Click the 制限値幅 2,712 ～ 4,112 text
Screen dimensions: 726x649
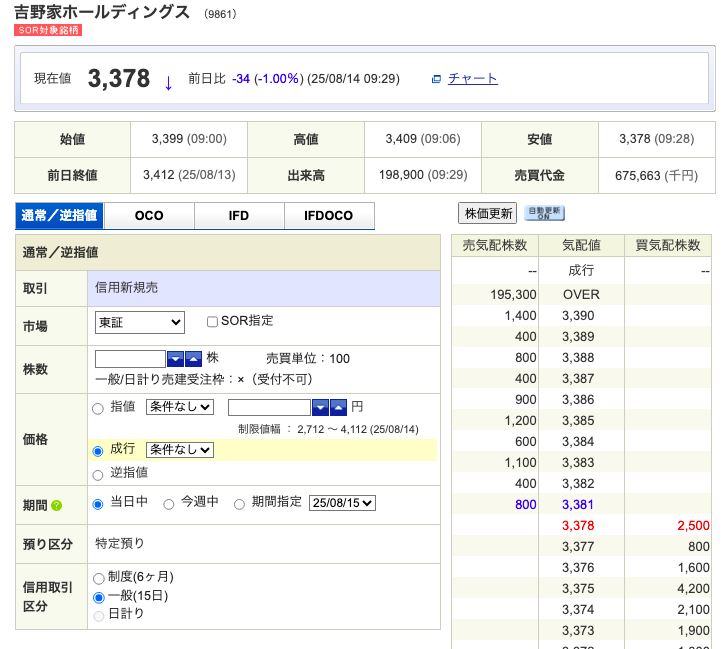328,430
